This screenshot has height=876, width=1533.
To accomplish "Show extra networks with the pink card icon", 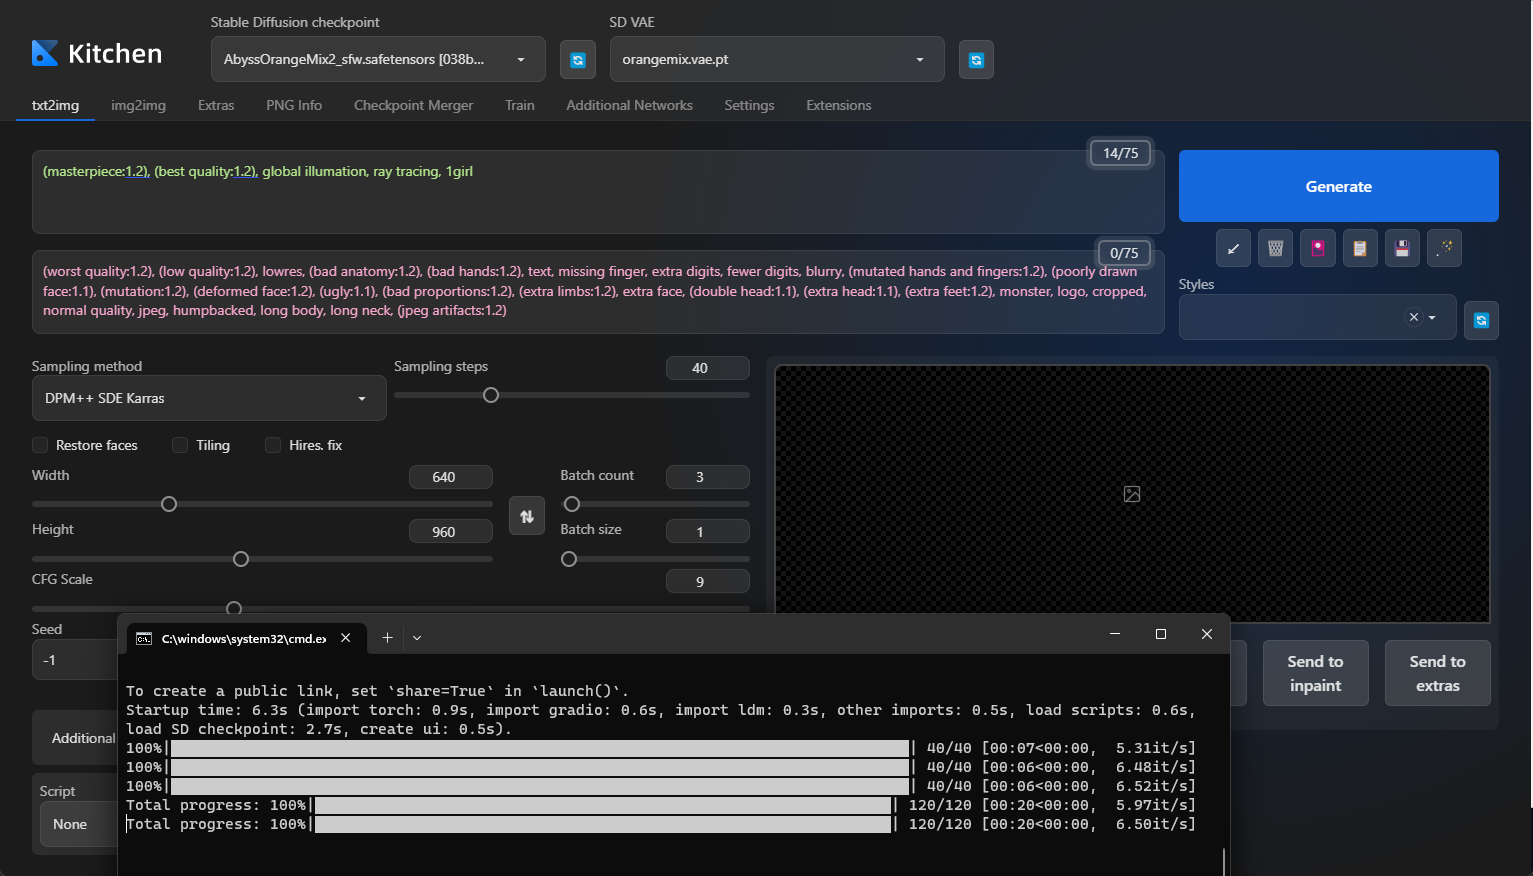I will [x=1318, y=248].
